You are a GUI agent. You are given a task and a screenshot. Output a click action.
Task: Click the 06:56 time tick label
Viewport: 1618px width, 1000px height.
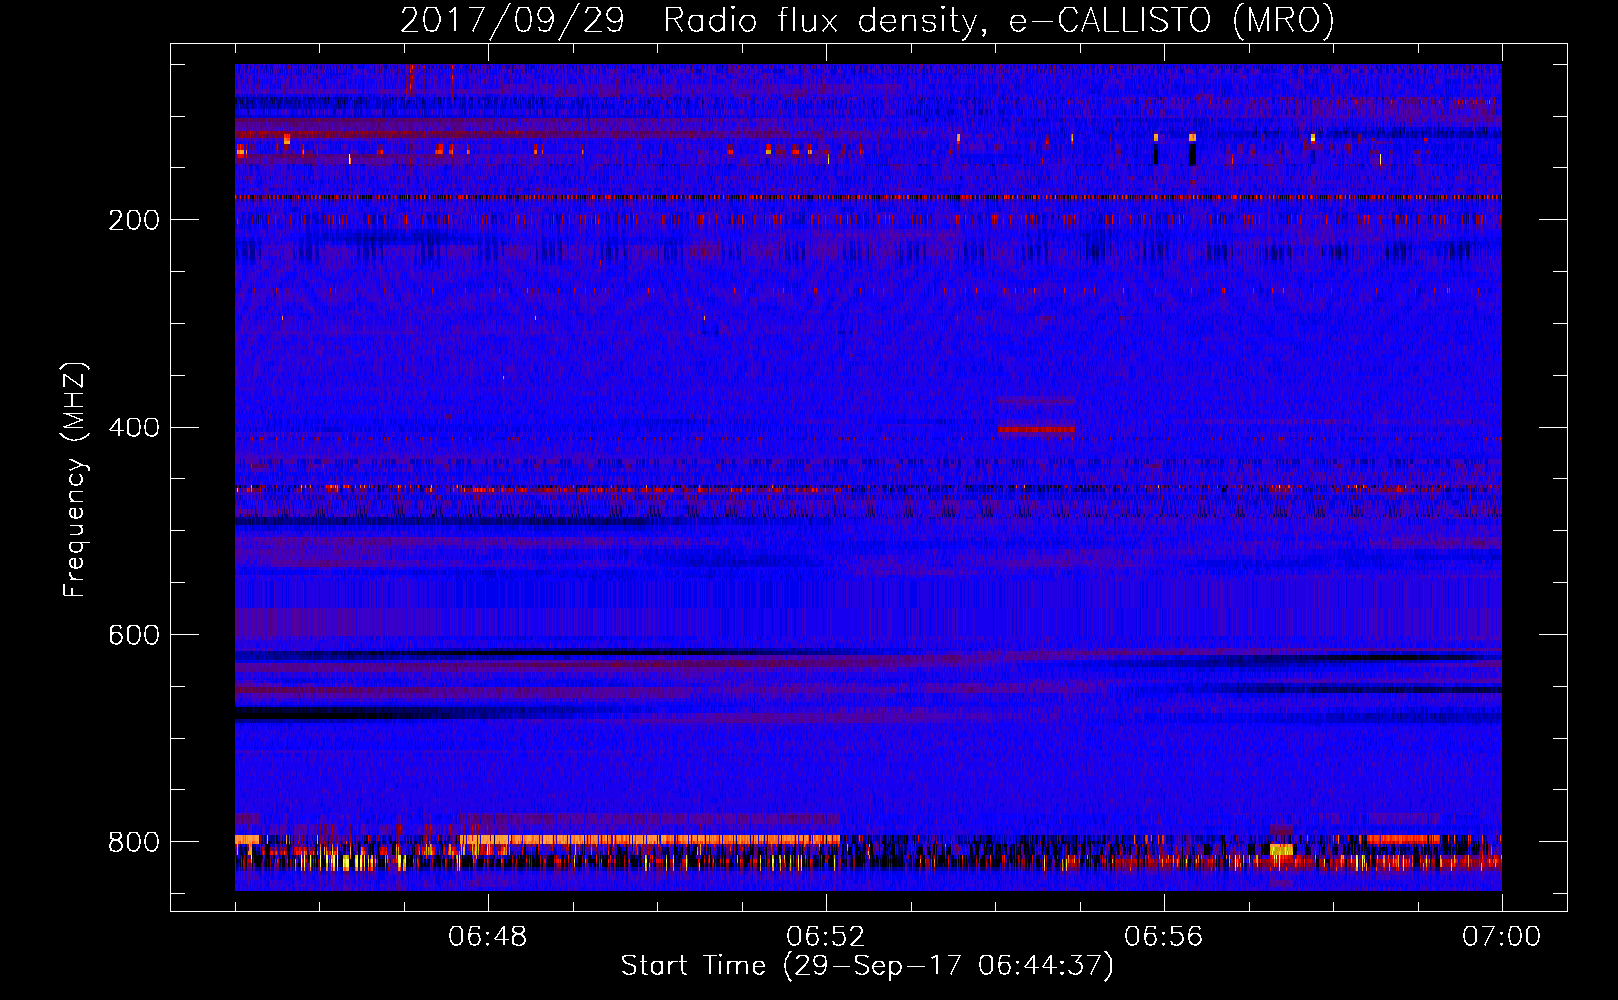(x=1164, y=937)
